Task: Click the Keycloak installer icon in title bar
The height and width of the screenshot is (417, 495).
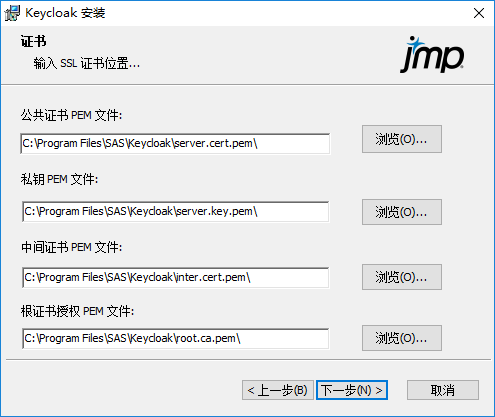Action: pyautogui.click(x=12, y=13)
